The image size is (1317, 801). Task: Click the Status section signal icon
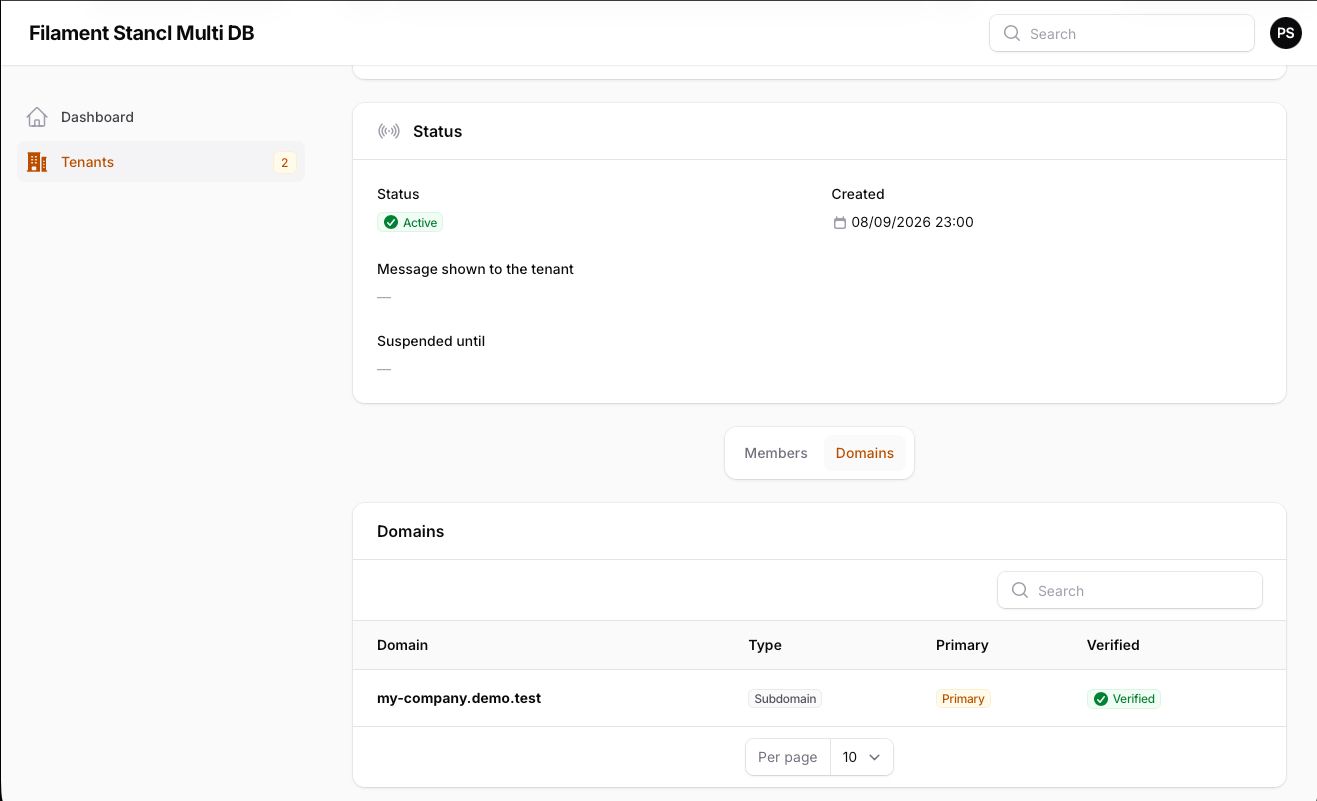tap(389, 131)
